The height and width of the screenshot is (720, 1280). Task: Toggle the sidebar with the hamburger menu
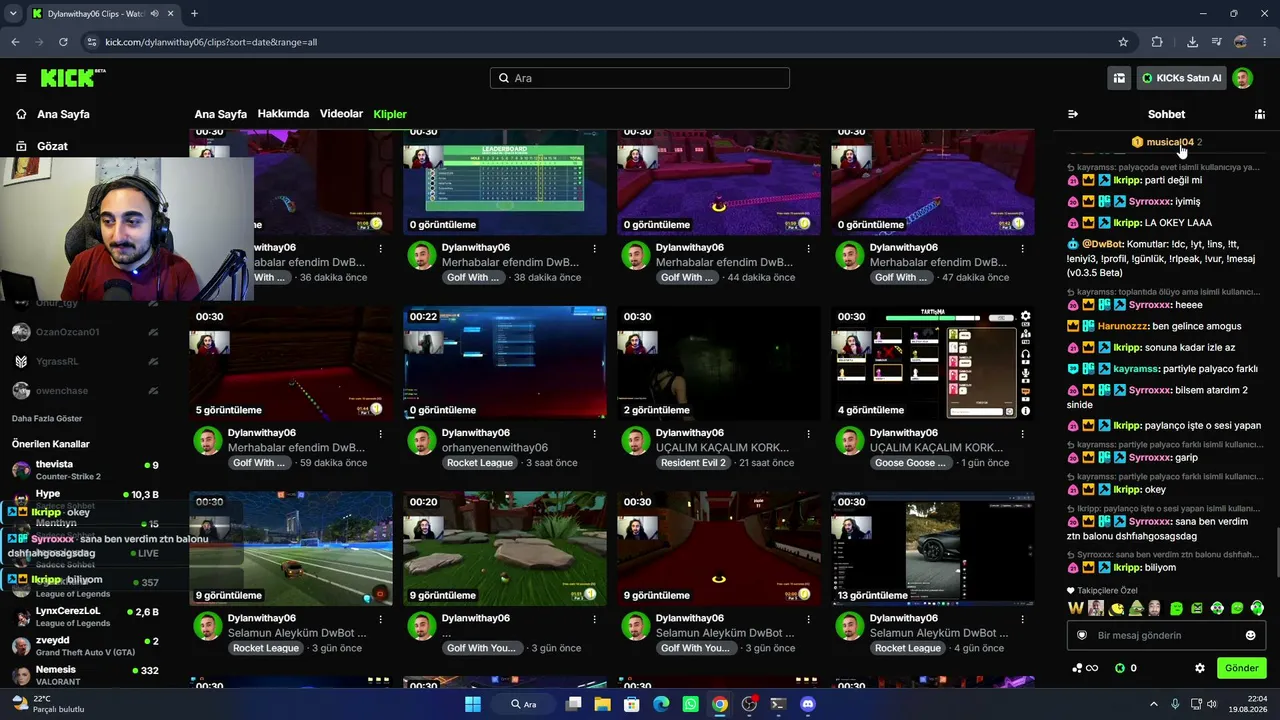click(x=21, y=78)
